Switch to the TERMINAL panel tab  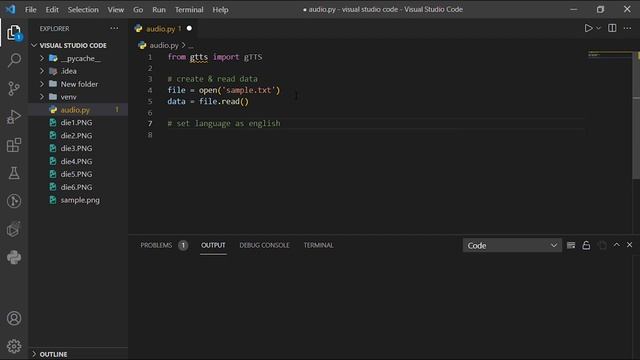[318, 245]
